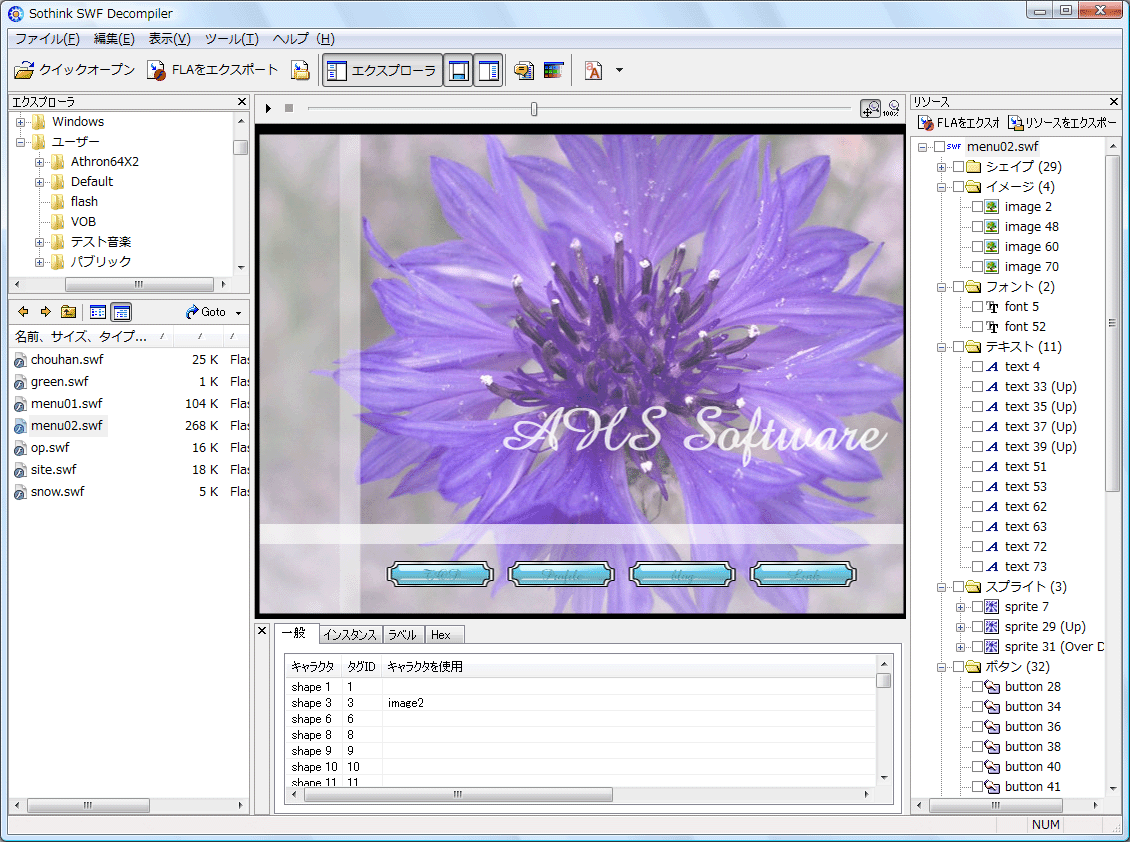Image resolution: width=1130 pixels, height=842 pixels.
Task: Expand the sprite 29 (Up) node
Action: (x=961, y=627)
